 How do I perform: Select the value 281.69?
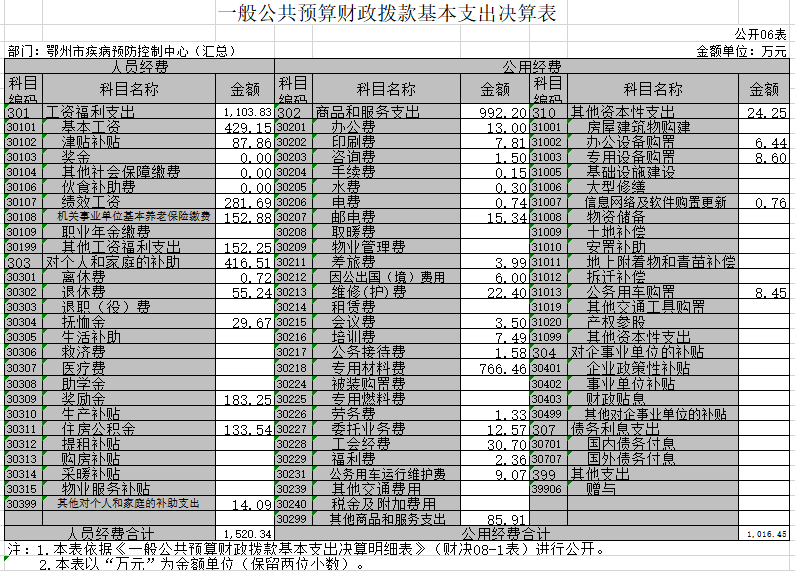[x=245, y=202]
